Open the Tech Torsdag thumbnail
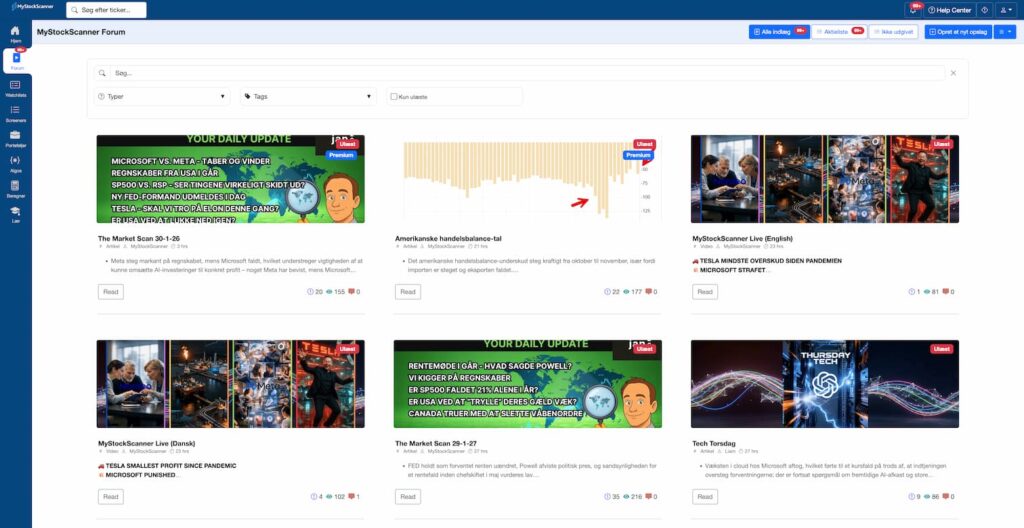1024x528 pixels. point(824,384)
